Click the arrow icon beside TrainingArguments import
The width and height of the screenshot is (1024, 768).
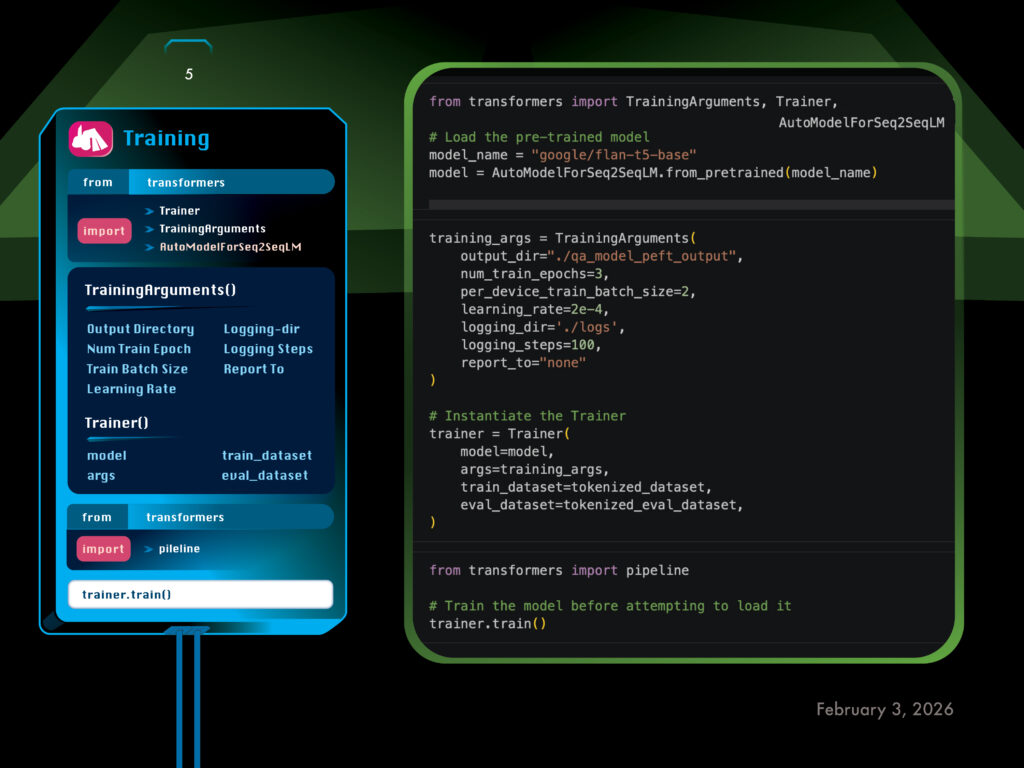pyautogui.click(x=149, y=229)
